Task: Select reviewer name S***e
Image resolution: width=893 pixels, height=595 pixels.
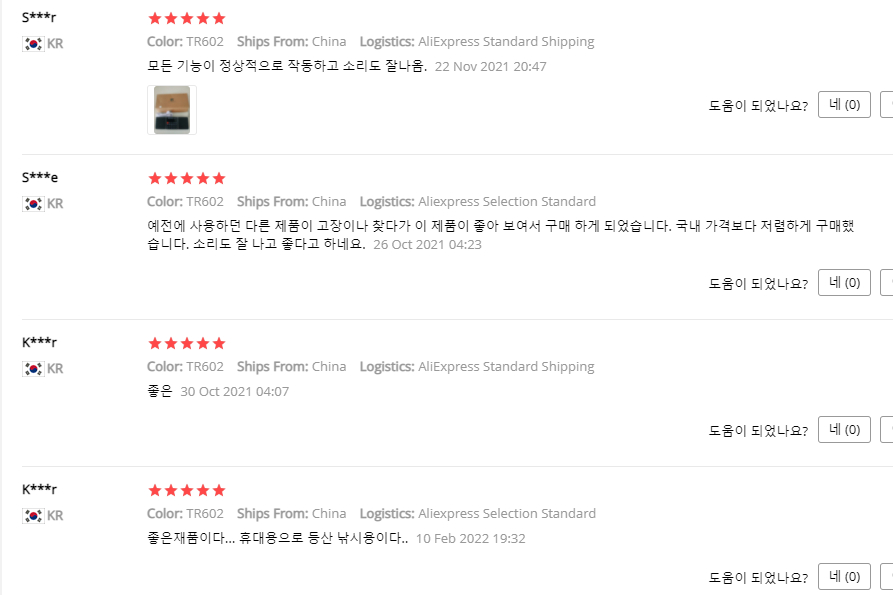Action: [39, 177]
